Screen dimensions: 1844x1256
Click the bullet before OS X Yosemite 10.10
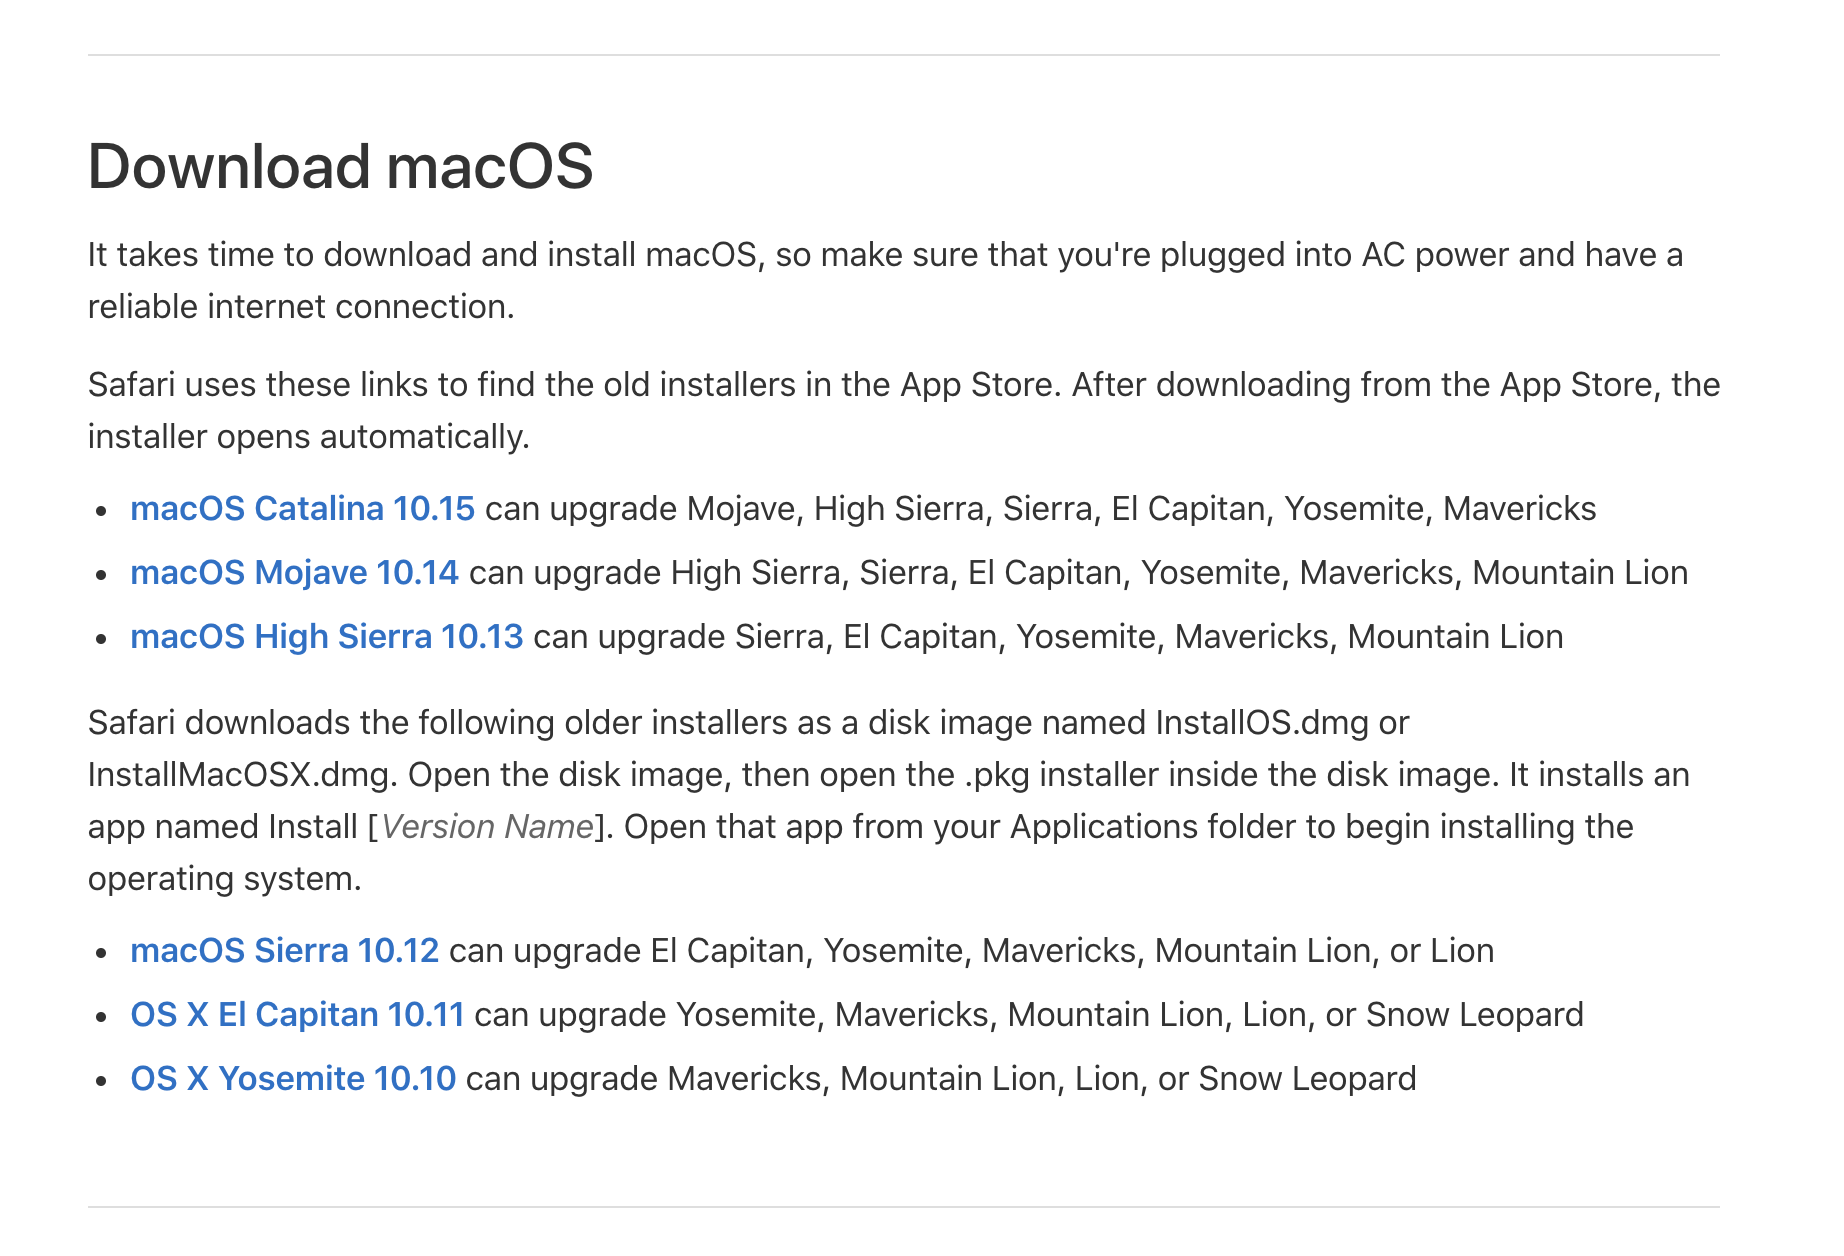100,1081
